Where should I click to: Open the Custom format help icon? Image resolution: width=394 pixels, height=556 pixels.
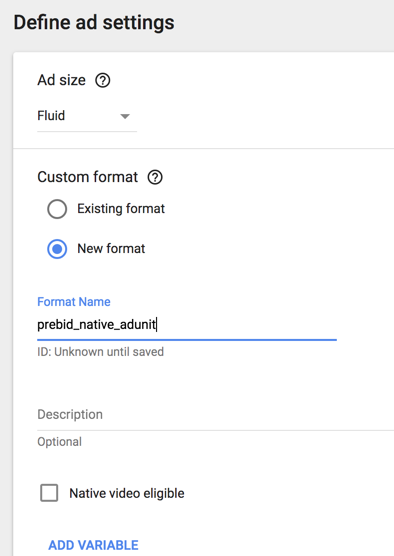155,177
